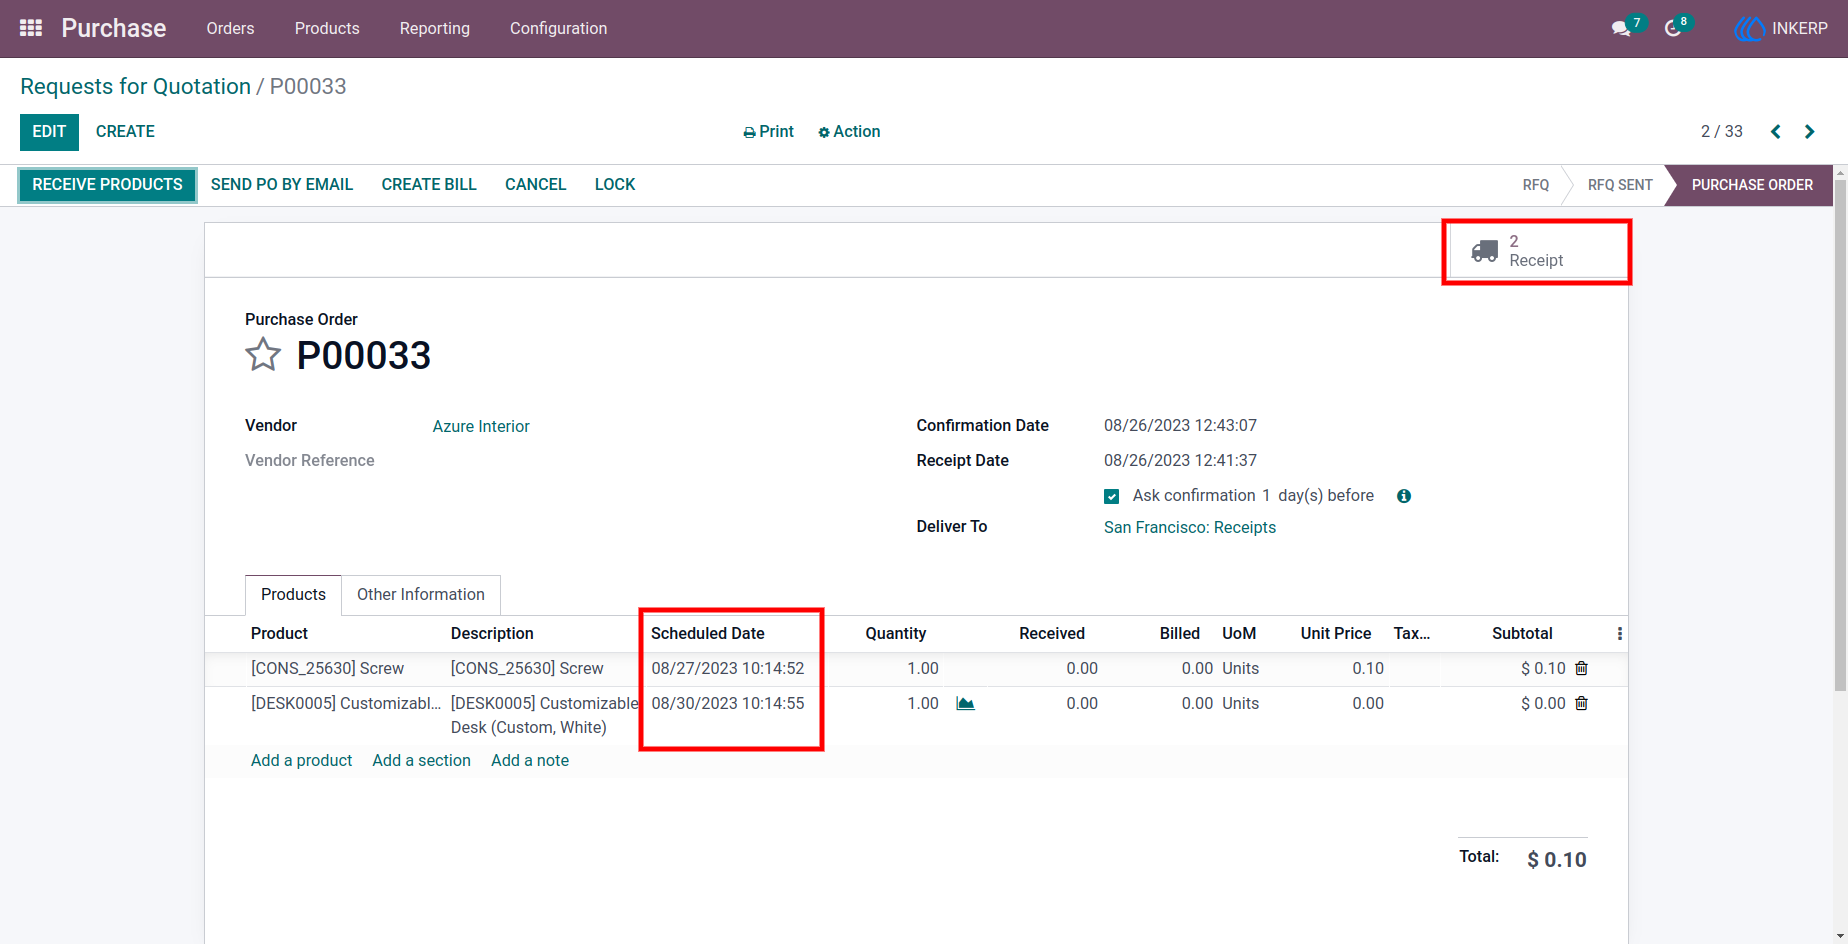Image resolution: width=1848 pixels, height=944 pixels.
Task: Sort by Scheduled Date column header
Action: coord(708,634)
